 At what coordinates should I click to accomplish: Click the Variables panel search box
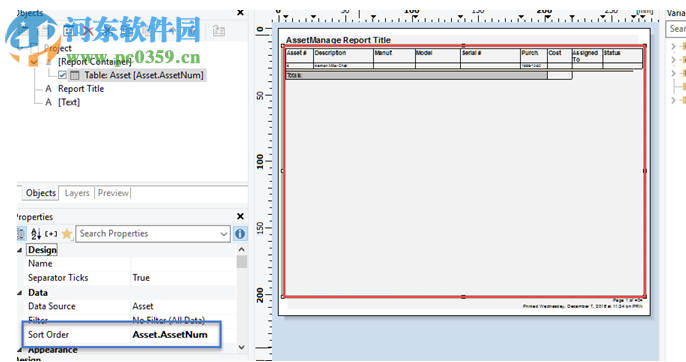click(676, 29)
